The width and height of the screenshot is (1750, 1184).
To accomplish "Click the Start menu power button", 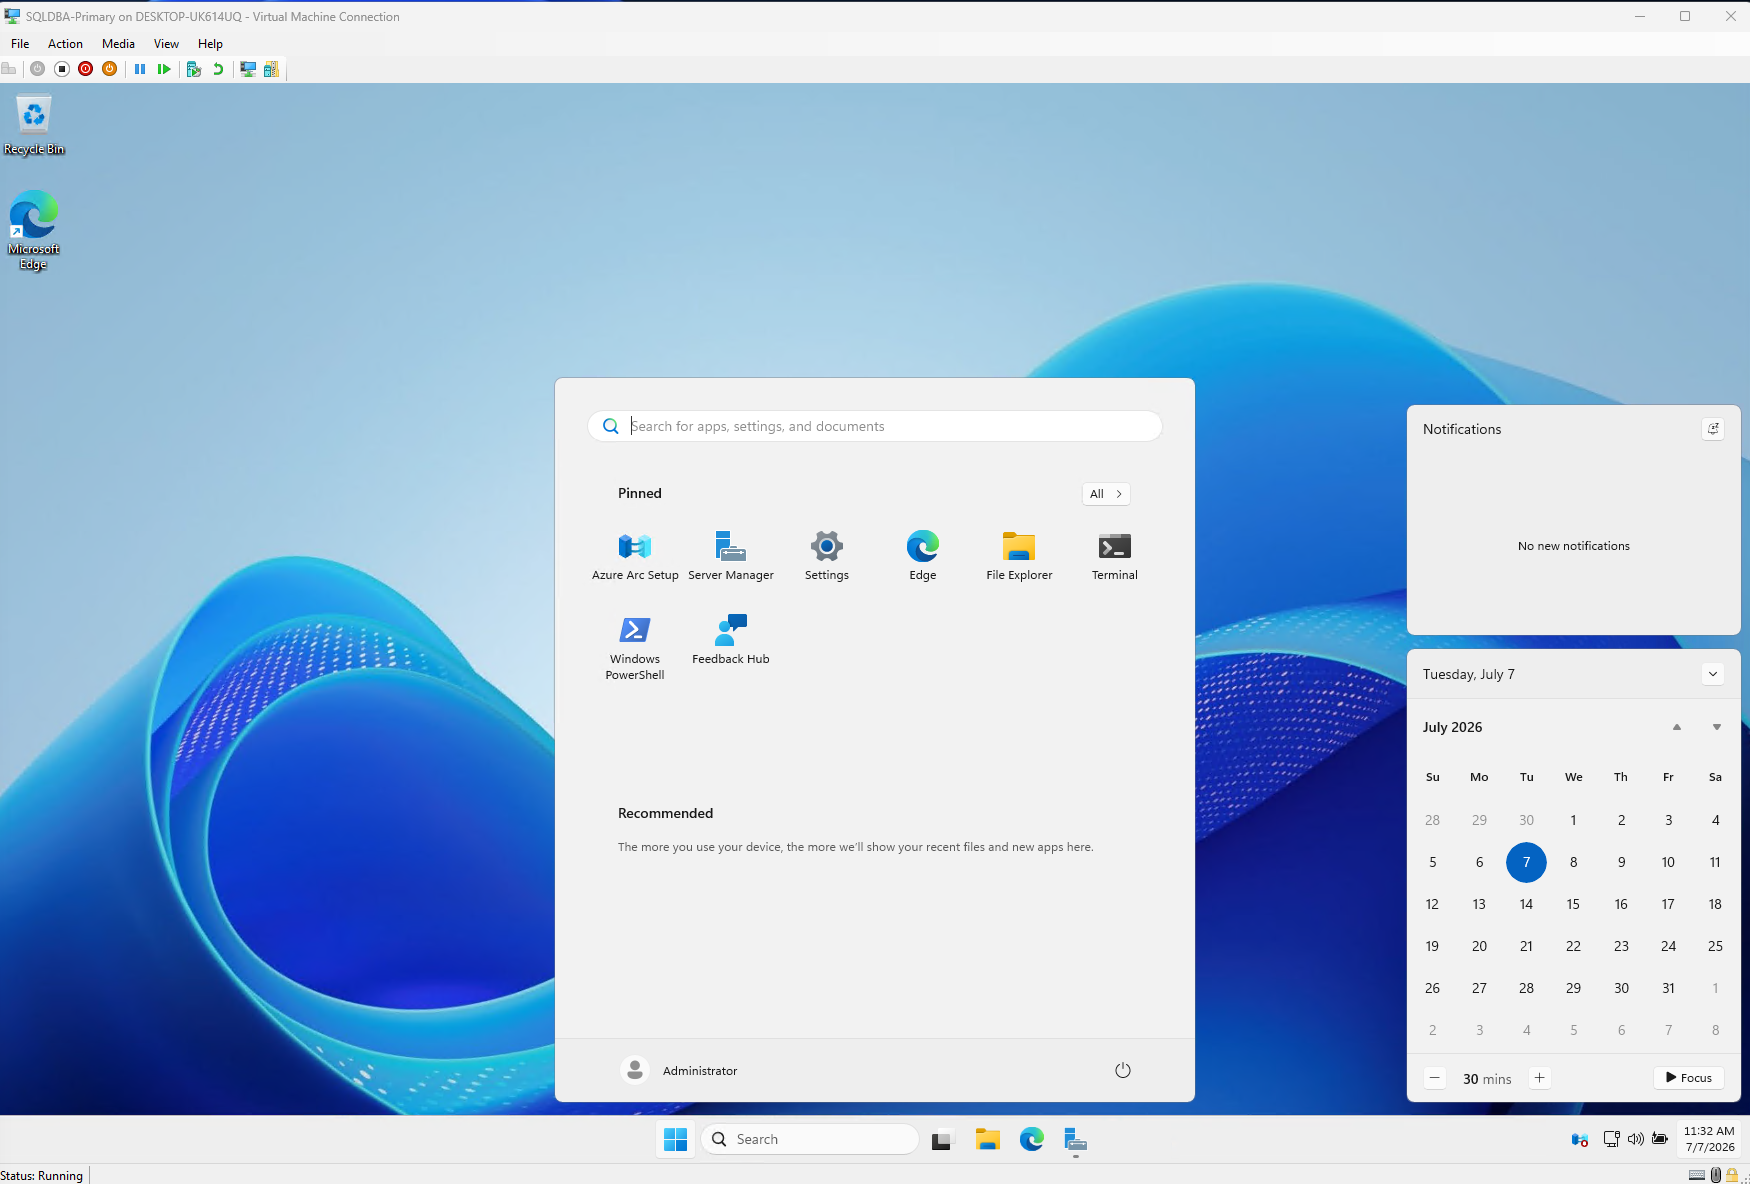I will coord(1123,1070).
